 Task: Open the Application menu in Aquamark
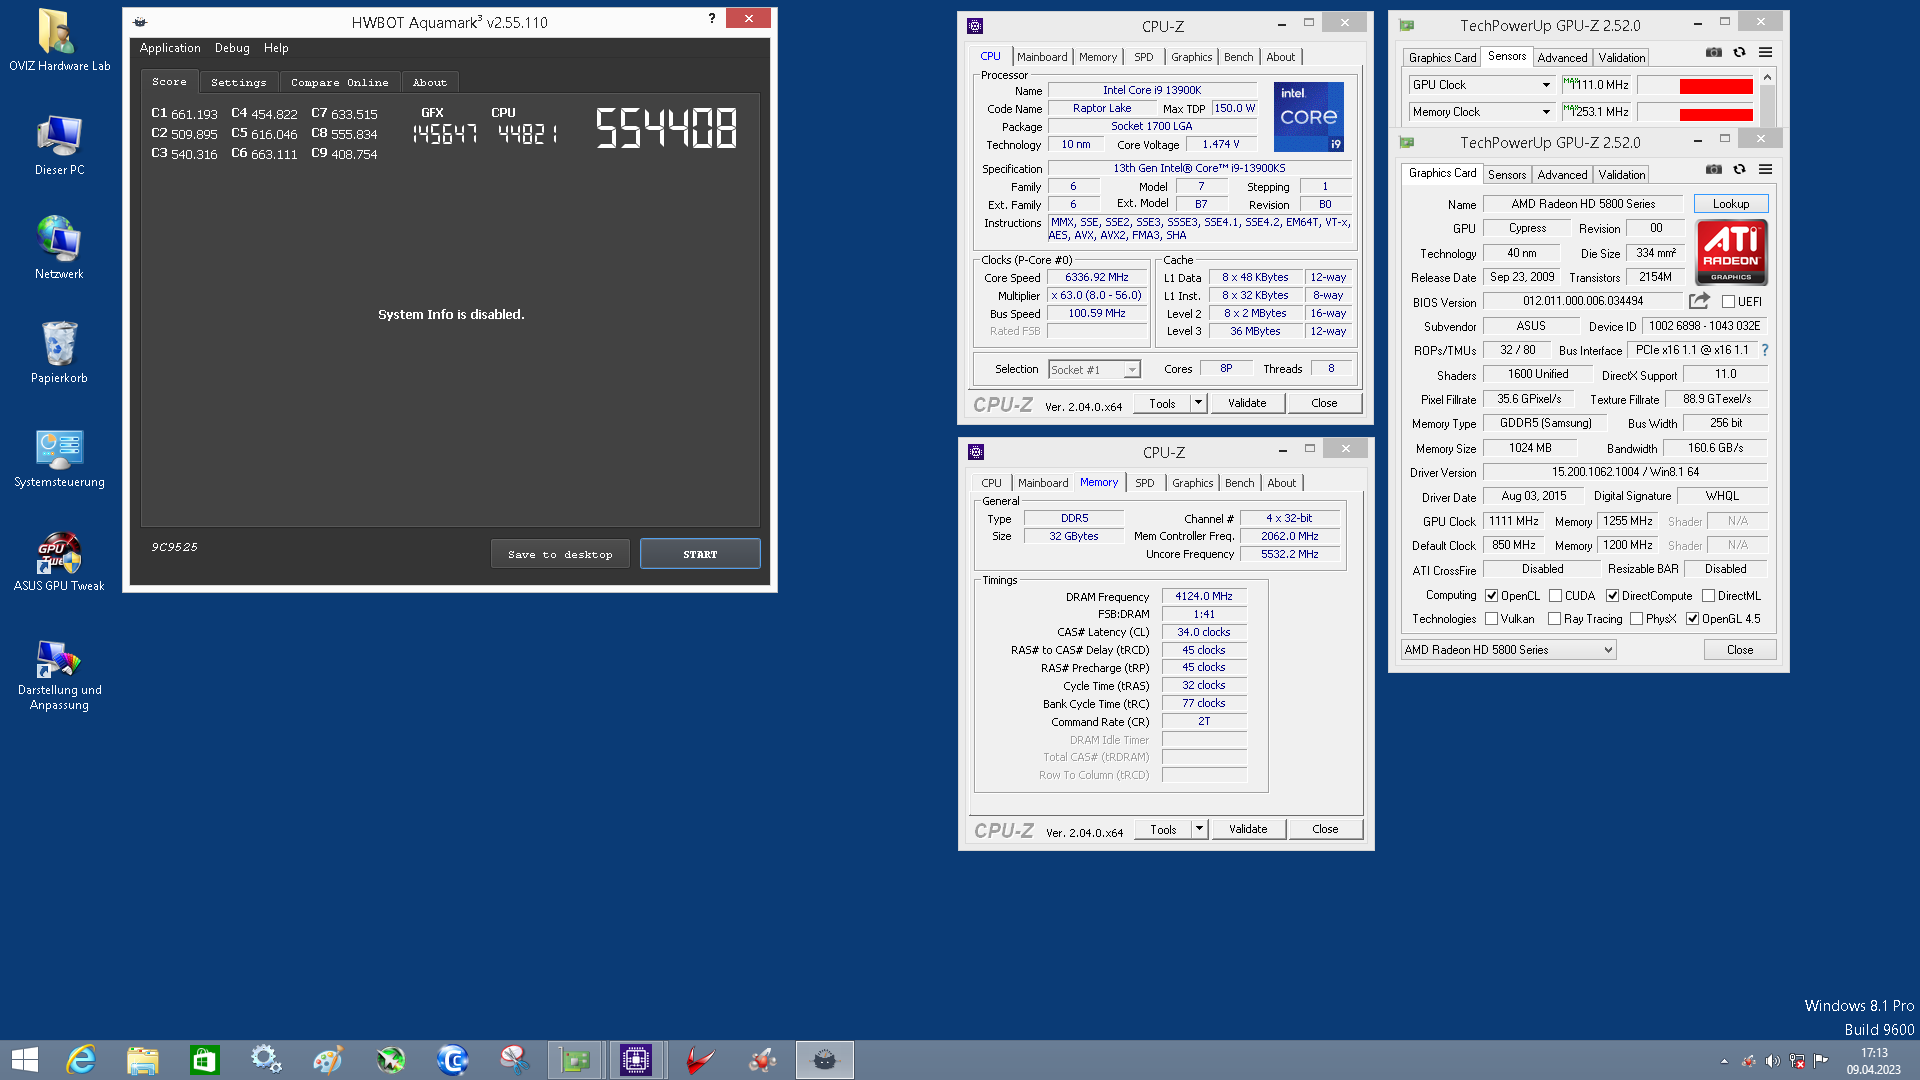tap(170, 48)
